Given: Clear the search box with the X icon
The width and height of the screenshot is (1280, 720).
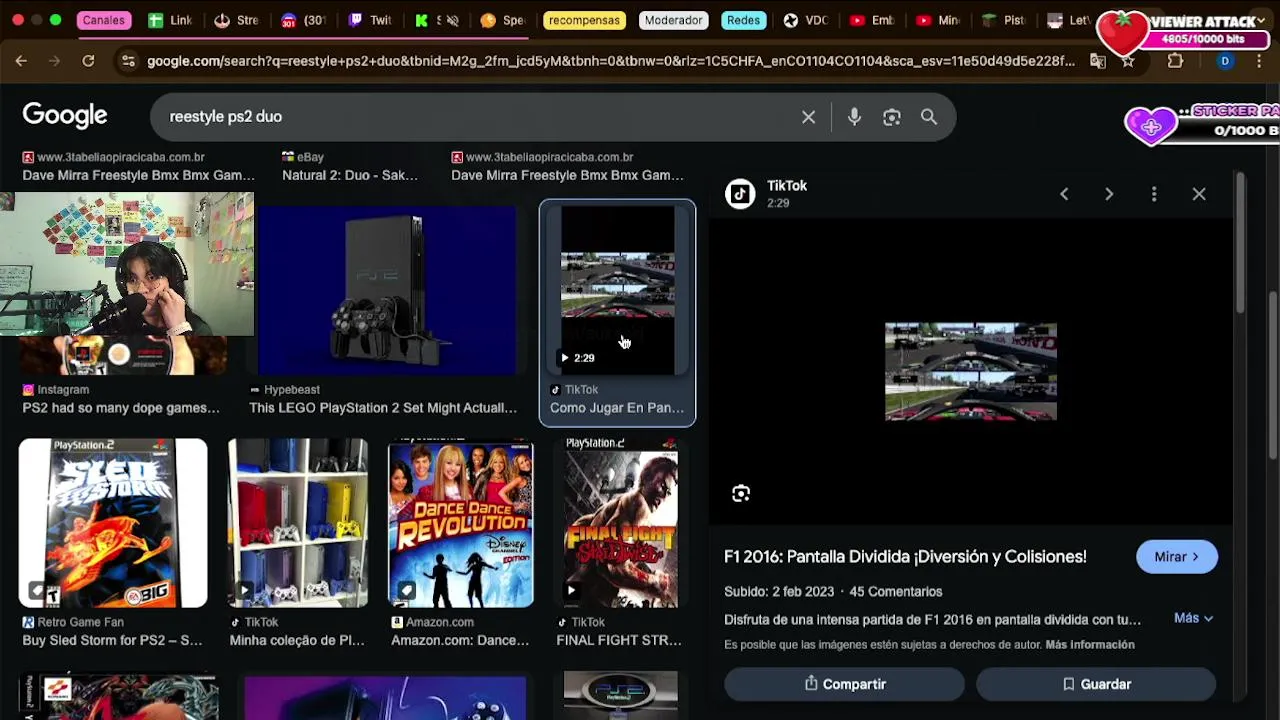Looking at the screenshot, I should click(x=808, y=117).
